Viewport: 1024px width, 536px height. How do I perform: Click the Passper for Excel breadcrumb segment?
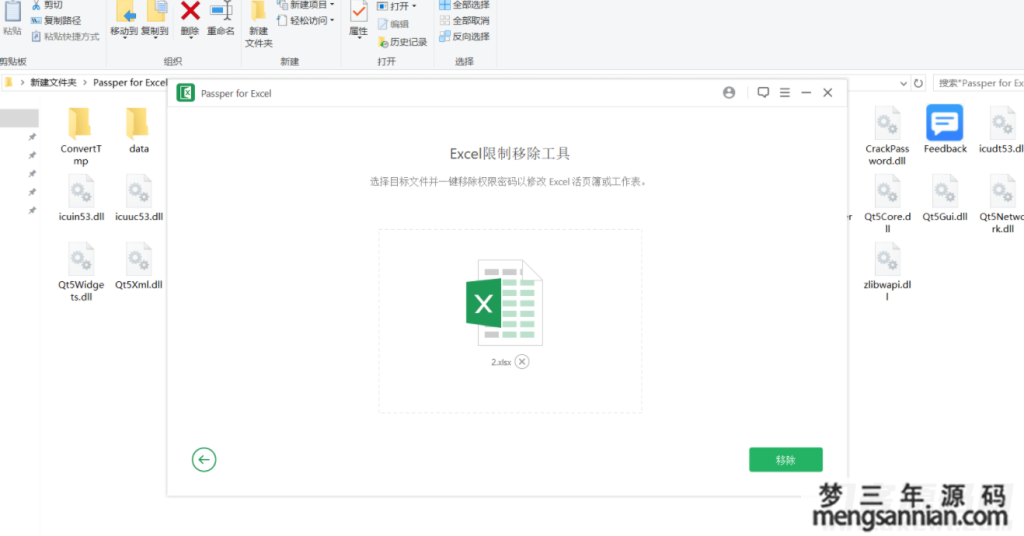(x=130, y=82)
